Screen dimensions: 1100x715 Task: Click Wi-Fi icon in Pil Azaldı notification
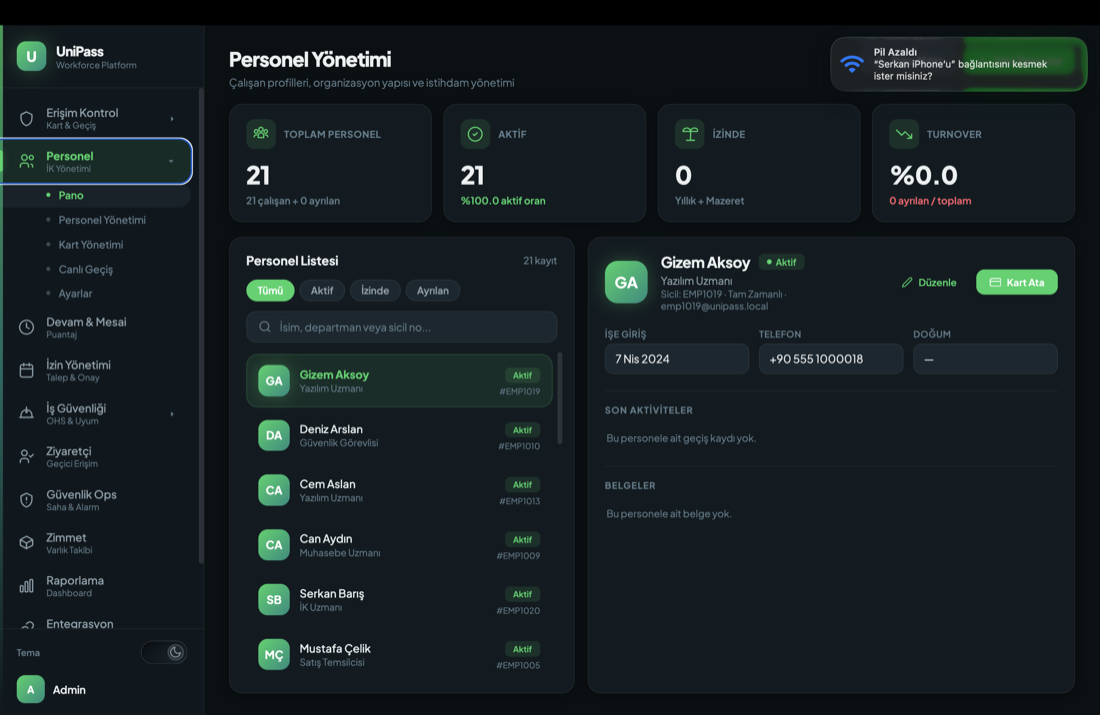[x=852, y=64]
